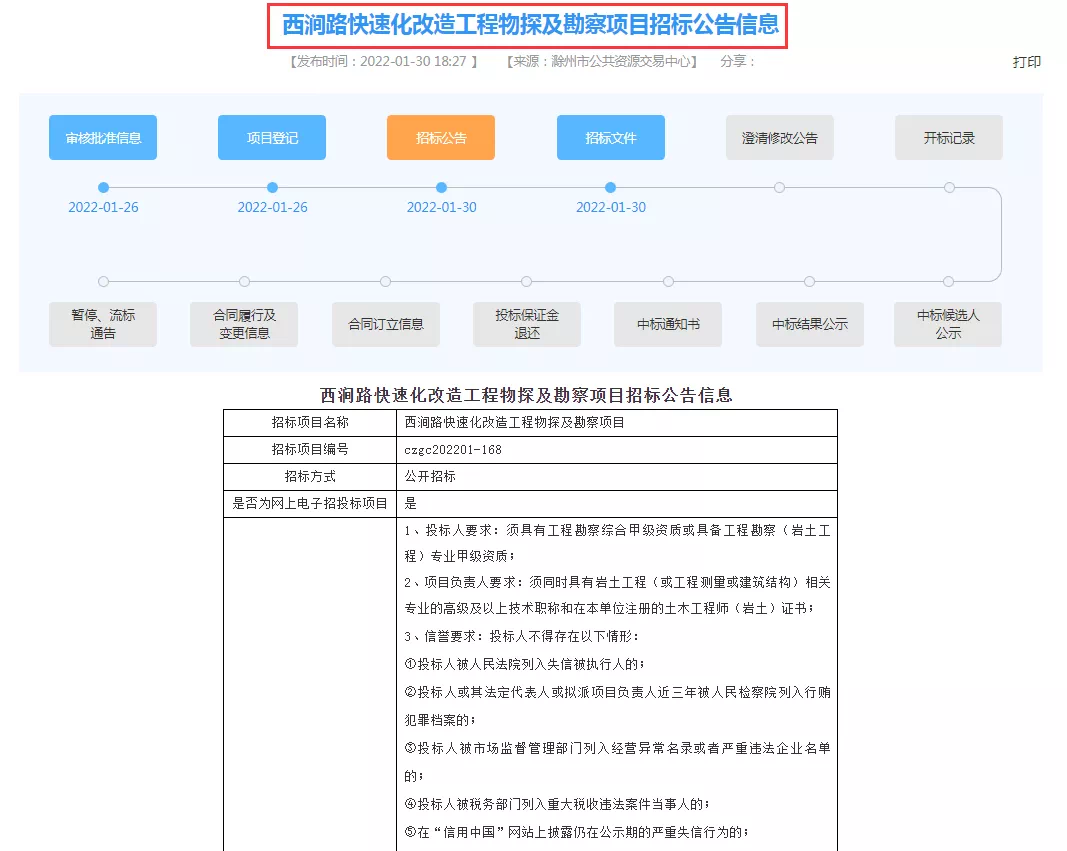Click the 打印 print link

[x=1026, y=62]
